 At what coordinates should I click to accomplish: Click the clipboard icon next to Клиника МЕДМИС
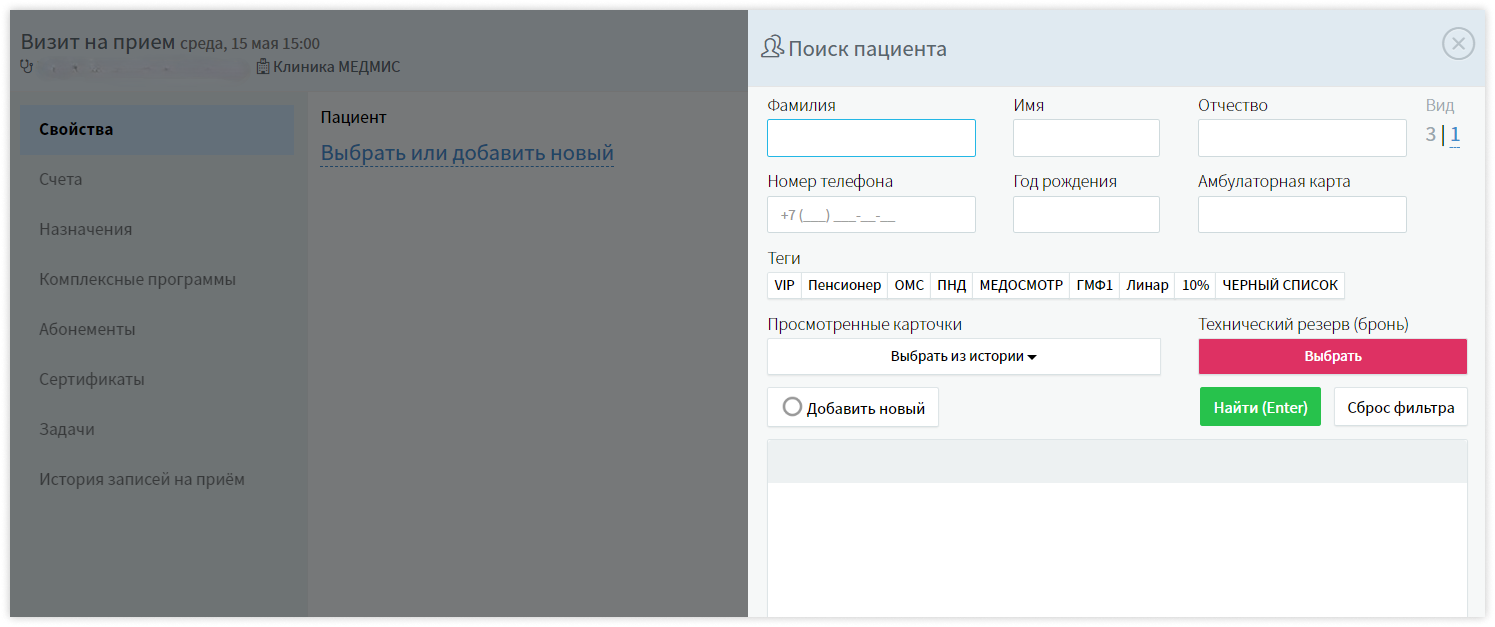coord(263,67)
